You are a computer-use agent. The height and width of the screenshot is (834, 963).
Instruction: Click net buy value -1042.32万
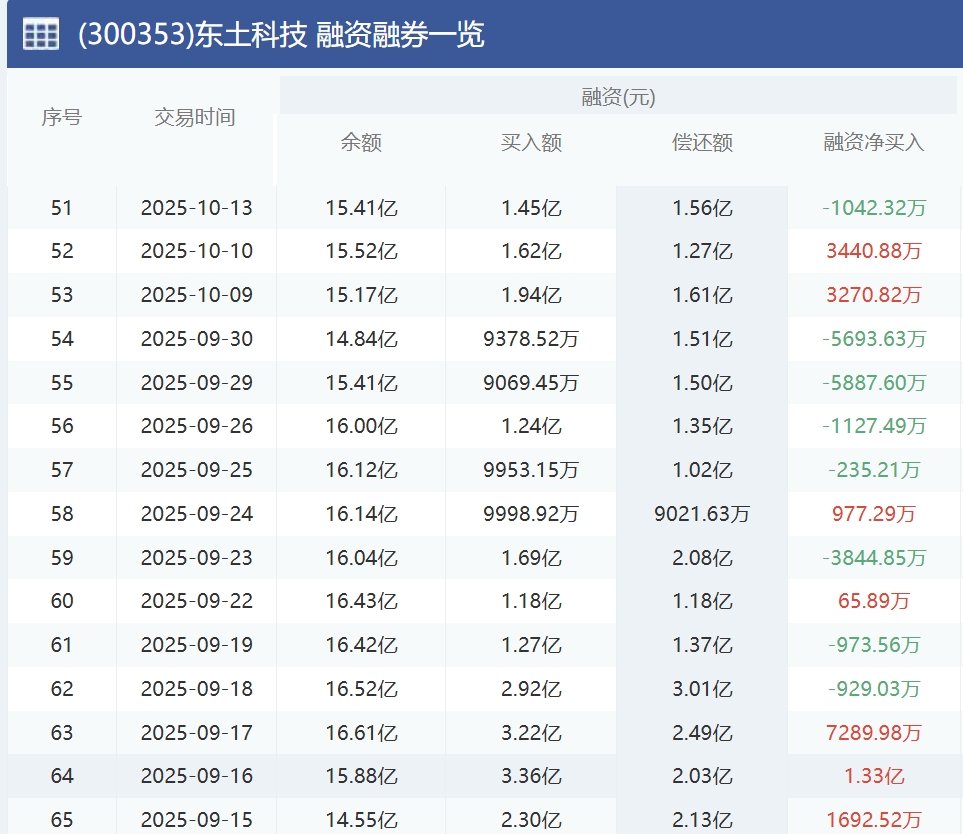point(873,208)
